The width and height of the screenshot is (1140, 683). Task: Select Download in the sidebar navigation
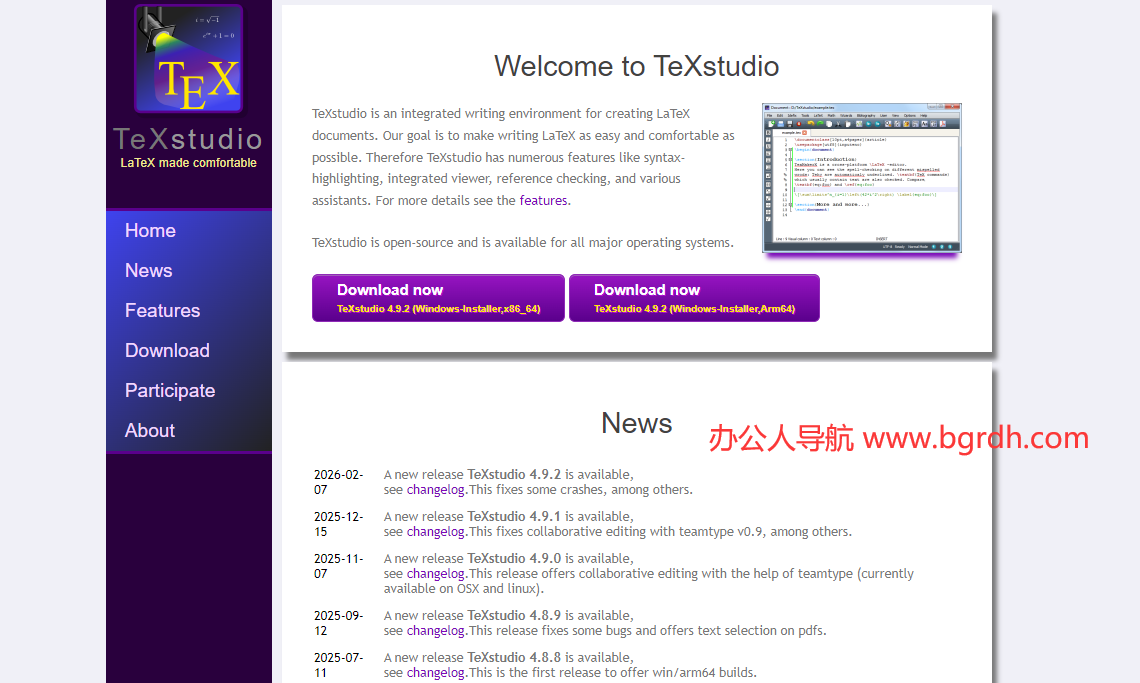coord(167,351)
